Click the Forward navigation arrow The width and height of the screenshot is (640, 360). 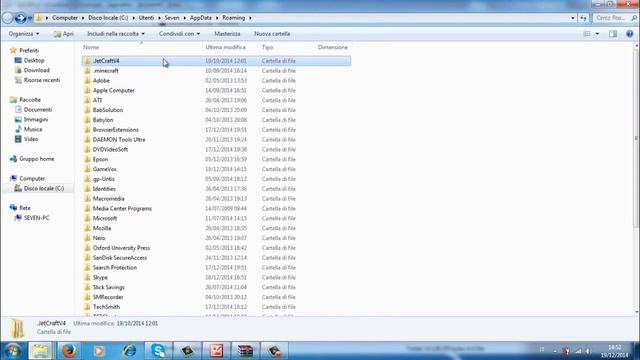pyautogui.click(x=20, y=18)
